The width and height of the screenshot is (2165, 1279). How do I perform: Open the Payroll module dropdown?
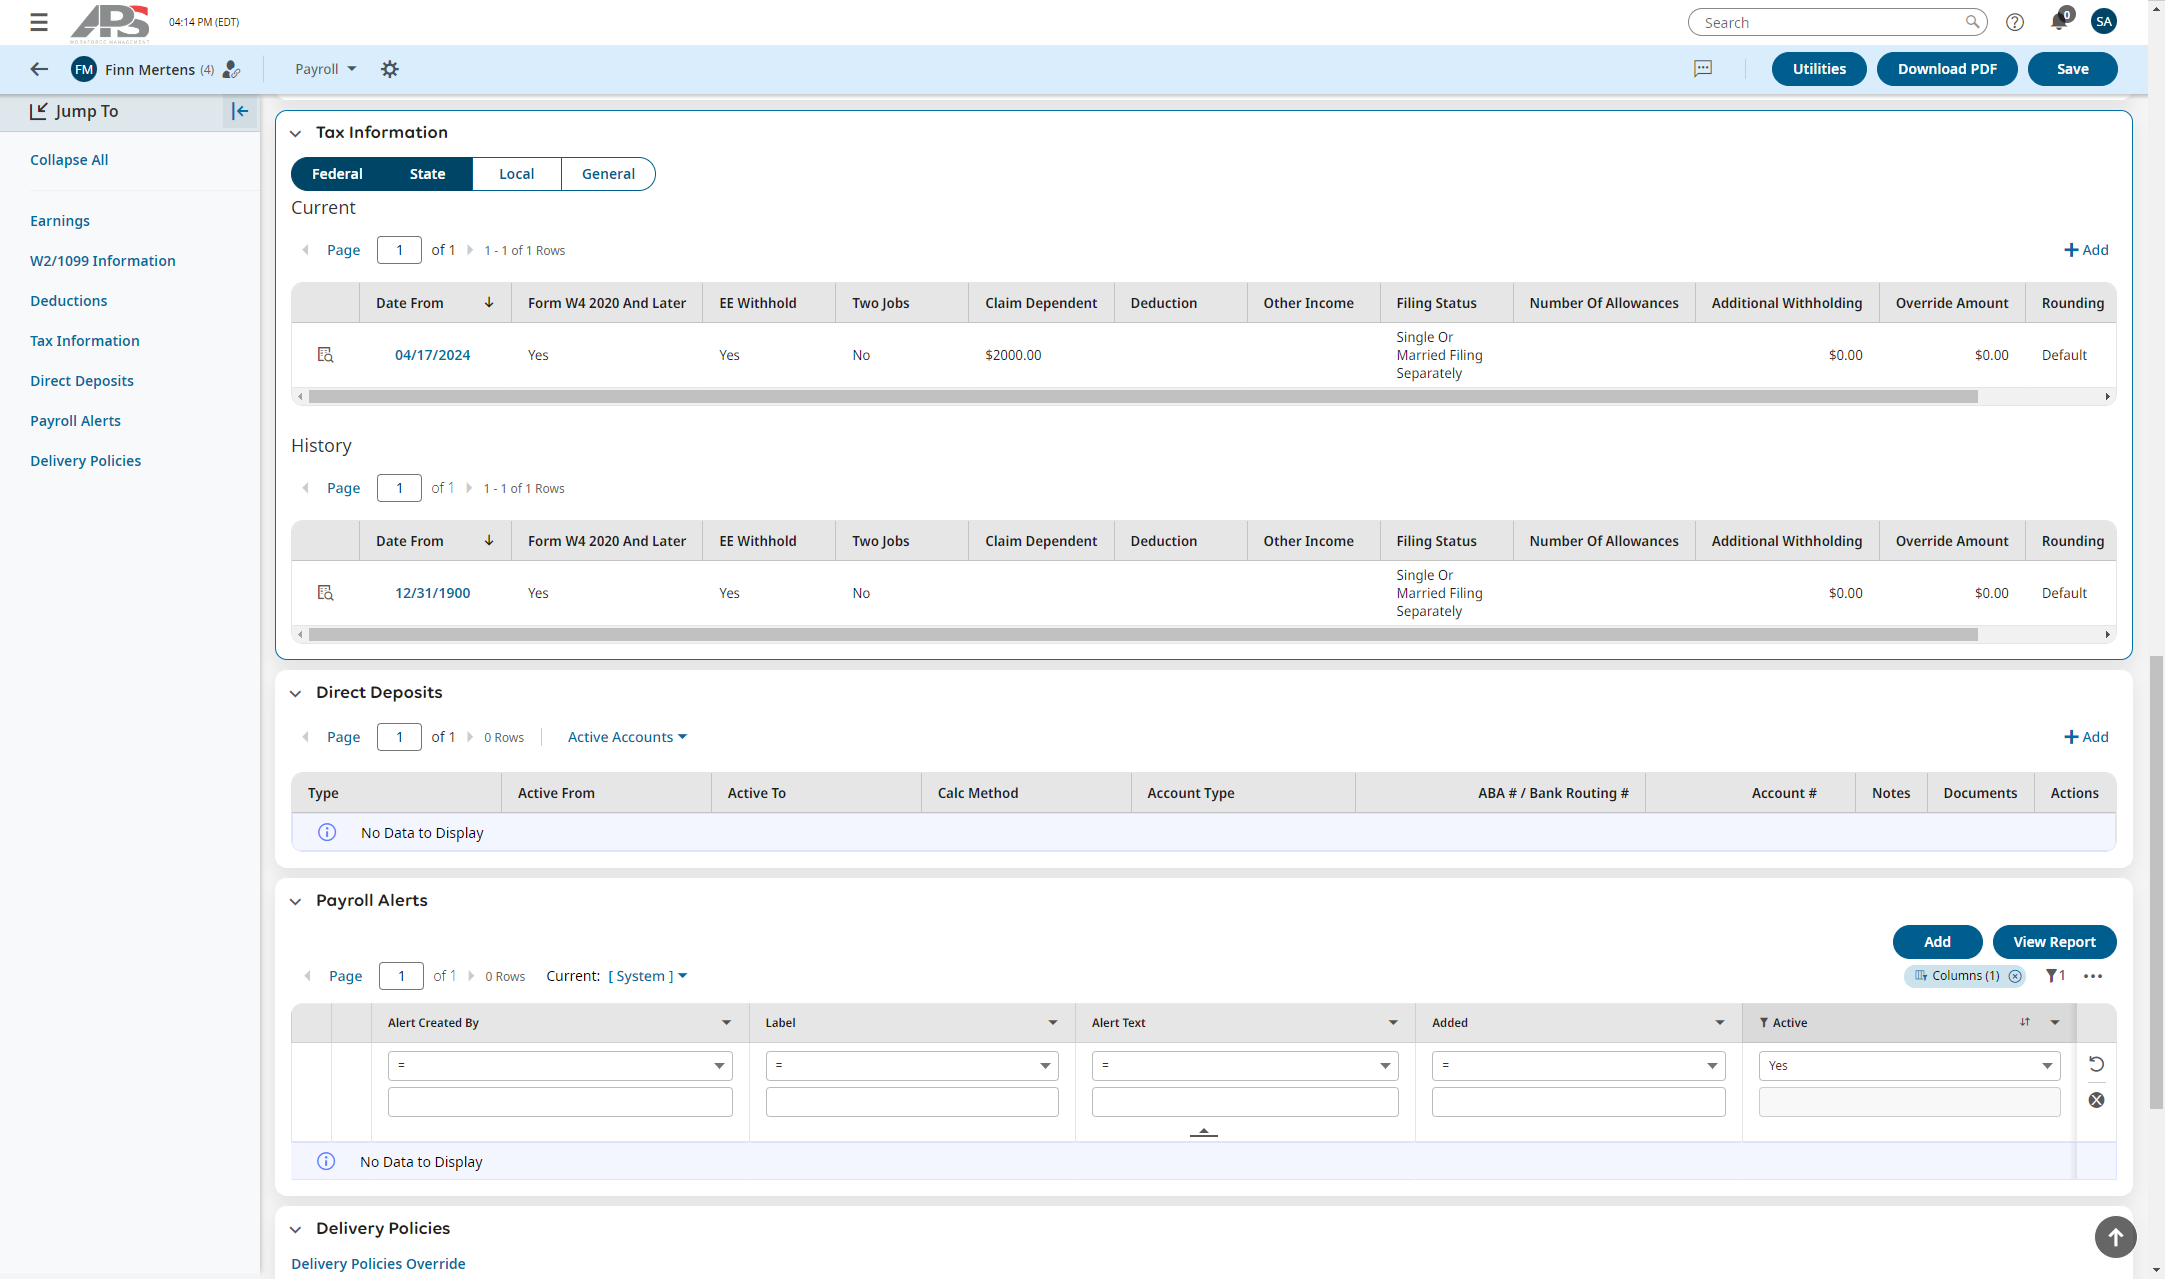point(325,69)
